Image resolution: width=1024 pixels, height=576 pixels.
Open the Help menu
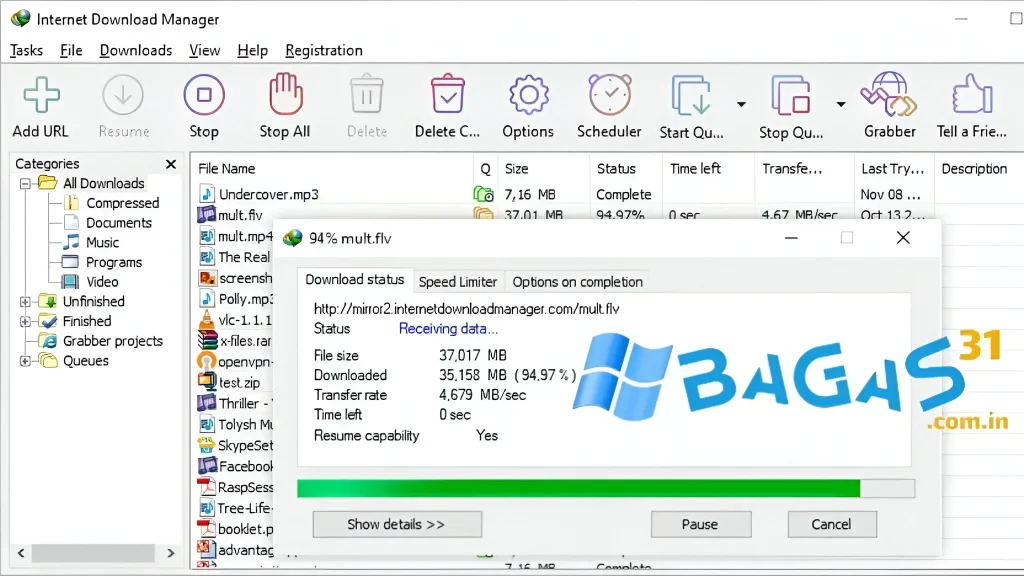coord(253,50)
